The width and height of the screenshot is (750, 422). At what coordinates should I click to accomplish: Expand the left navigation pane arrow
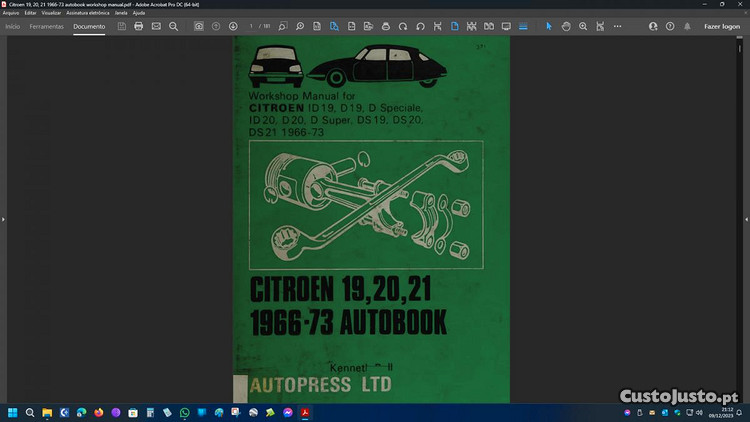point(4,218)
